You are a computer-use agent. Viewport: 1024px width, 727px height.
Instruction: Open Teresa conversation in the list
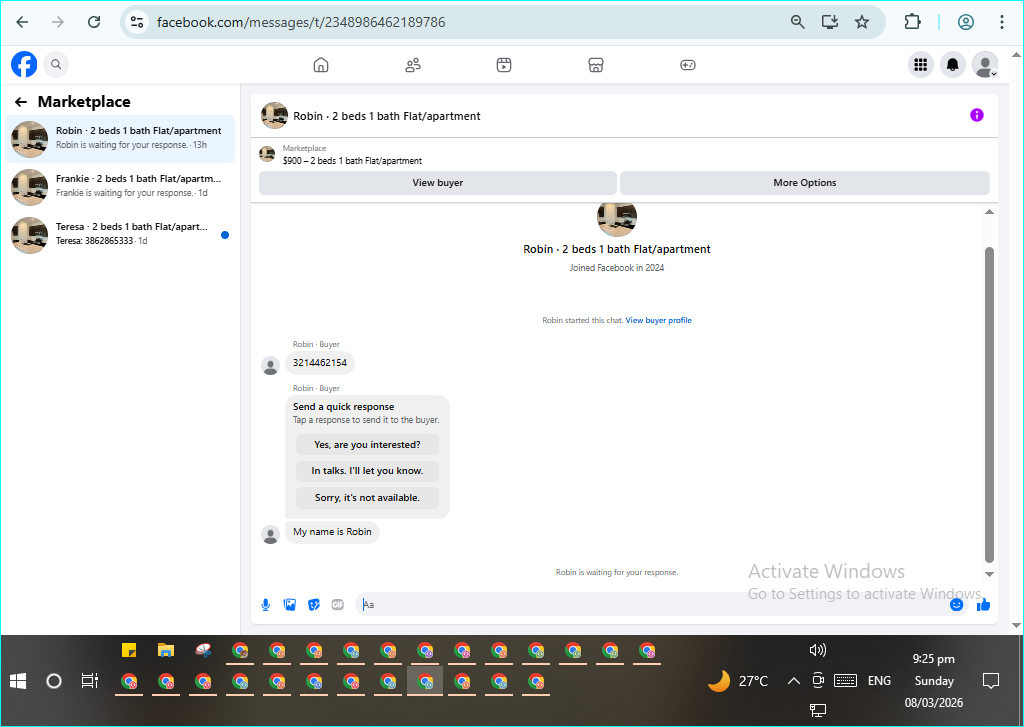coord(120,234)
